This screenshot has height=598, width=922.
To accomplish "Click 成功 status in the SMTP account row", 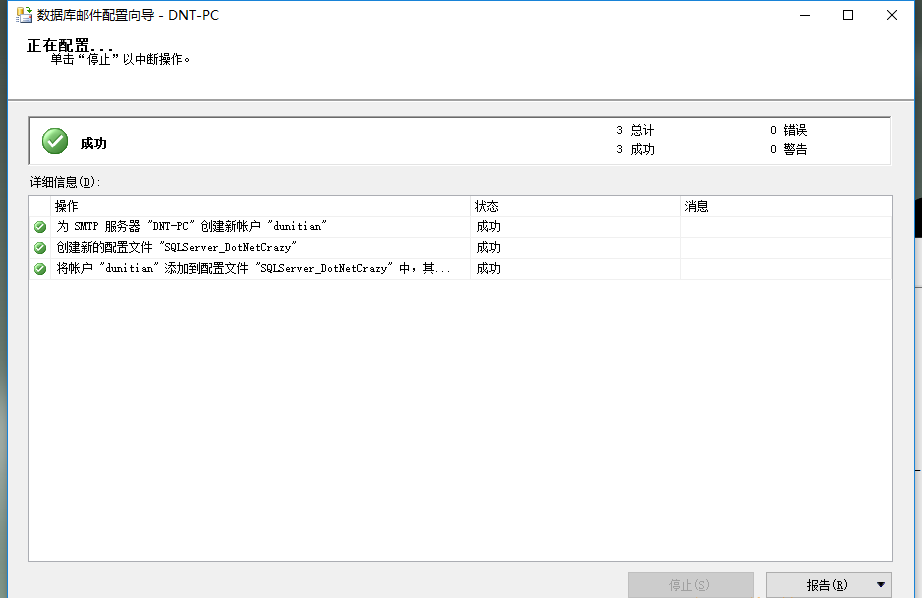I will pos(488,226).
